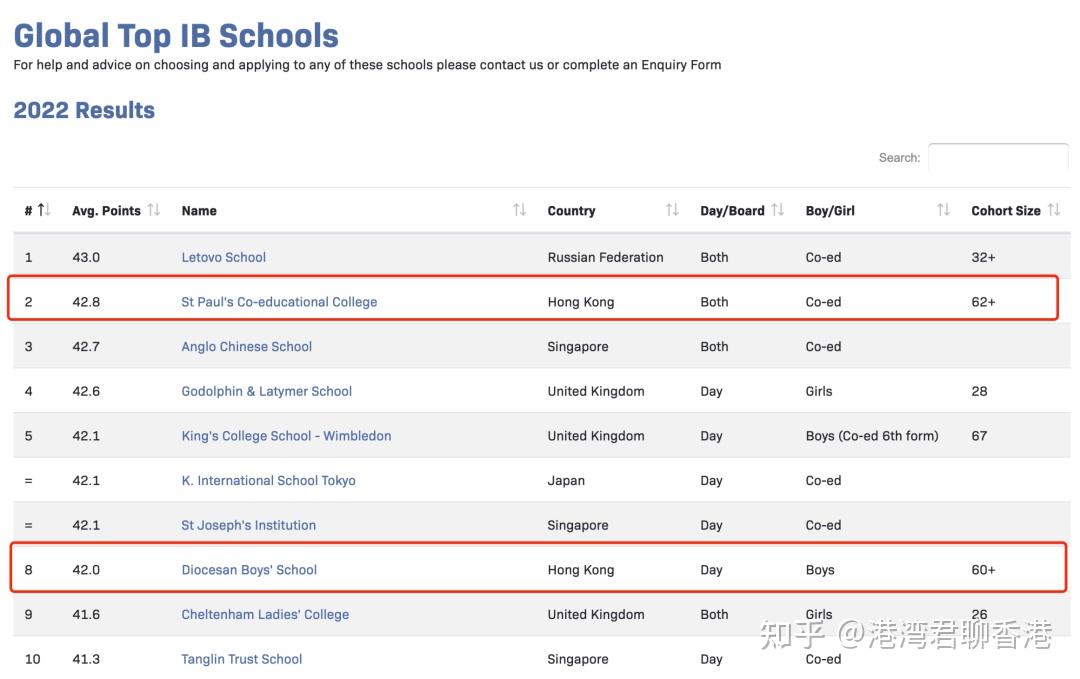Viewport: 1080px width, 679px height.
Task: Click the sort icon next to Name header
Action: tap(519, 210)
